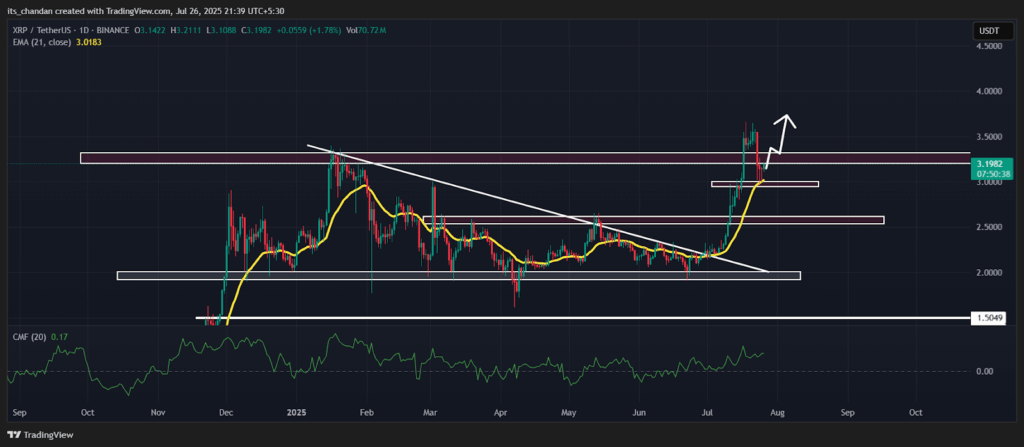Click the TradingView logo
The image size is (1024, 447).
pos(40,435)
